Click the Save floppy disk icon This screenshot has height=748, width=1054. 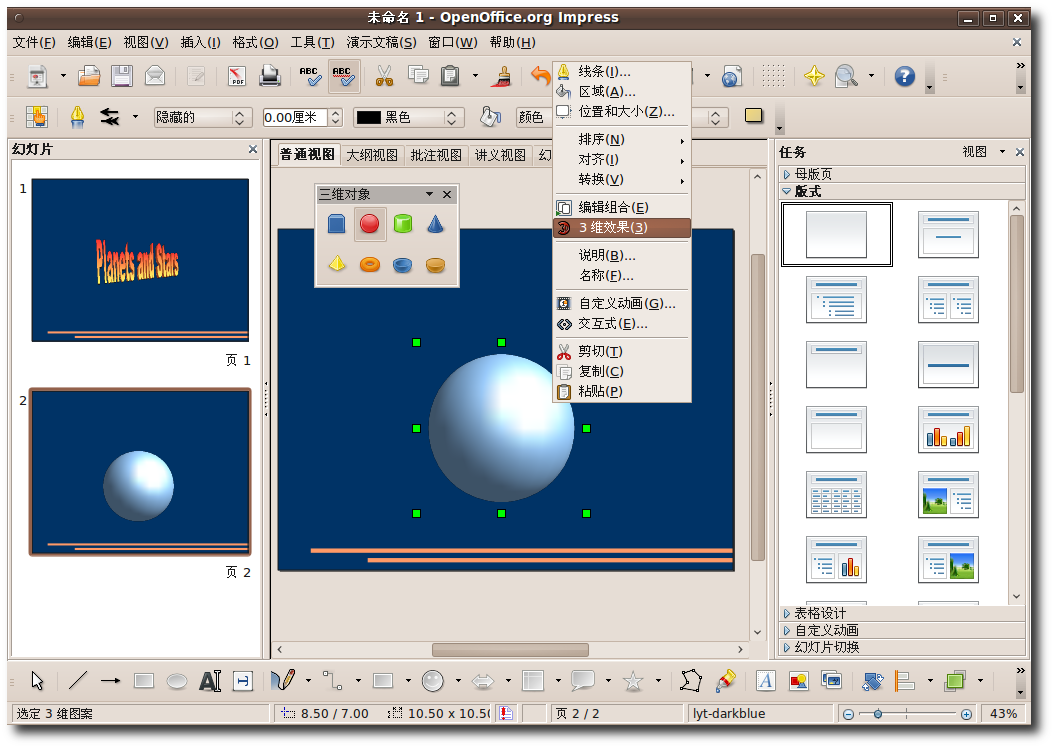122,75
